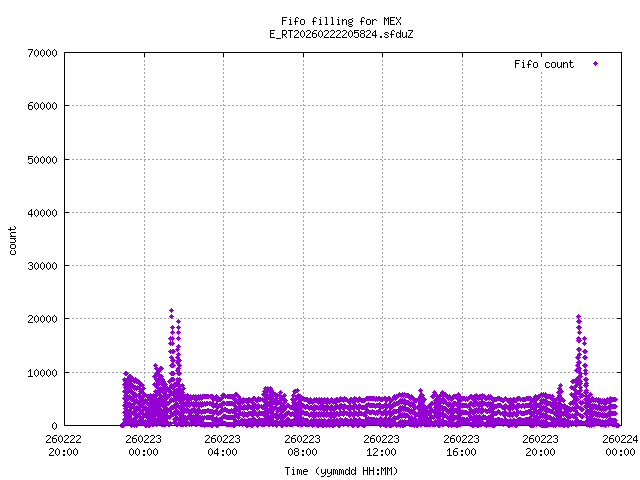Select the 20000 y-axis tick label
The width and height of the screenshot is (640, 480).
pos(39,319)
